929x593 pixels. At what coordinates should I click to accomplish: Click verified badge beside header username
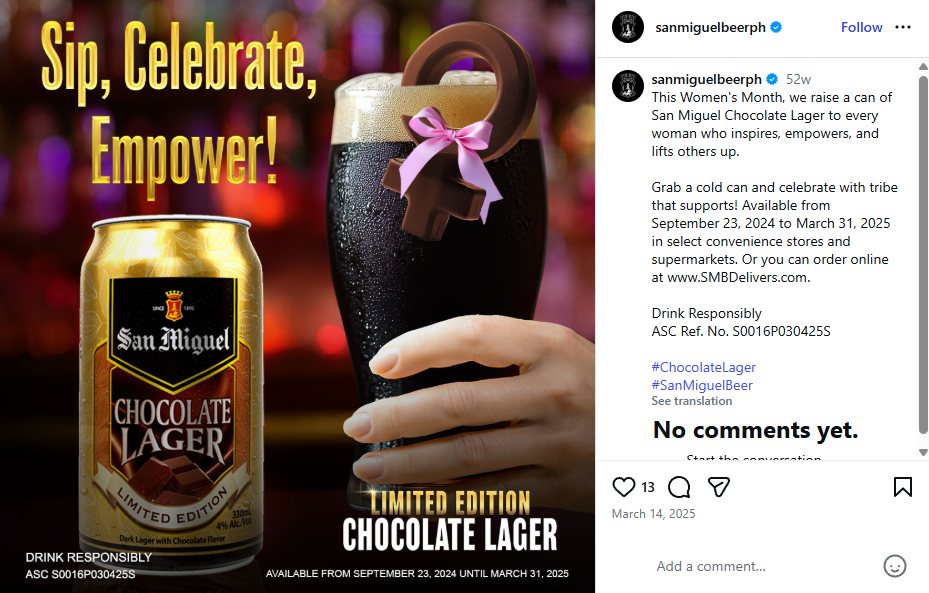(776, 27)
